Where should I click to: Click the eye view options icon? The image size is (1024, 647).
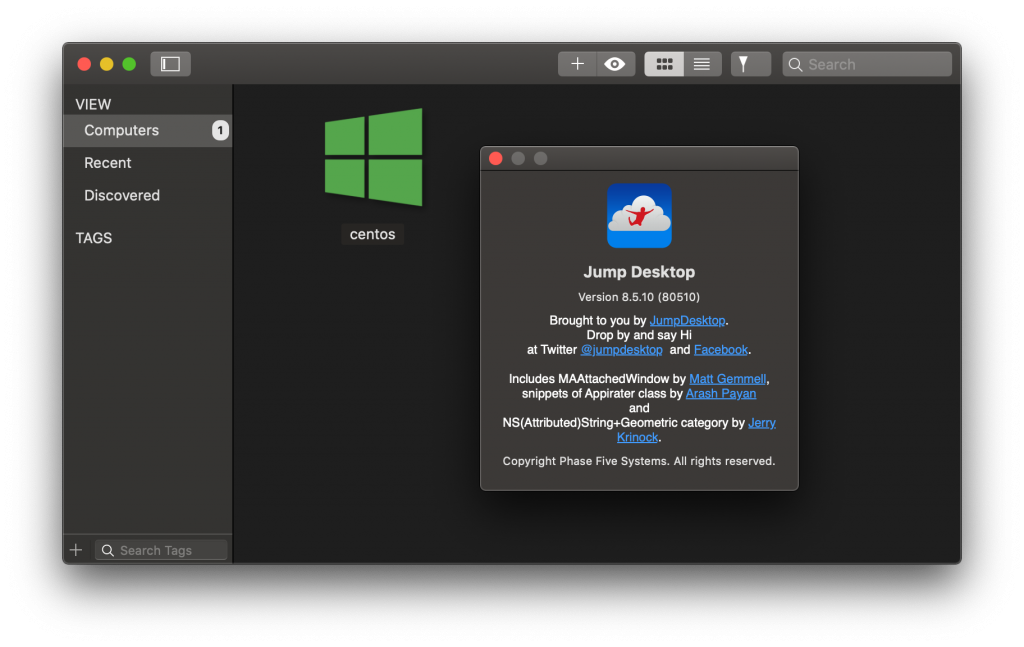615,64
